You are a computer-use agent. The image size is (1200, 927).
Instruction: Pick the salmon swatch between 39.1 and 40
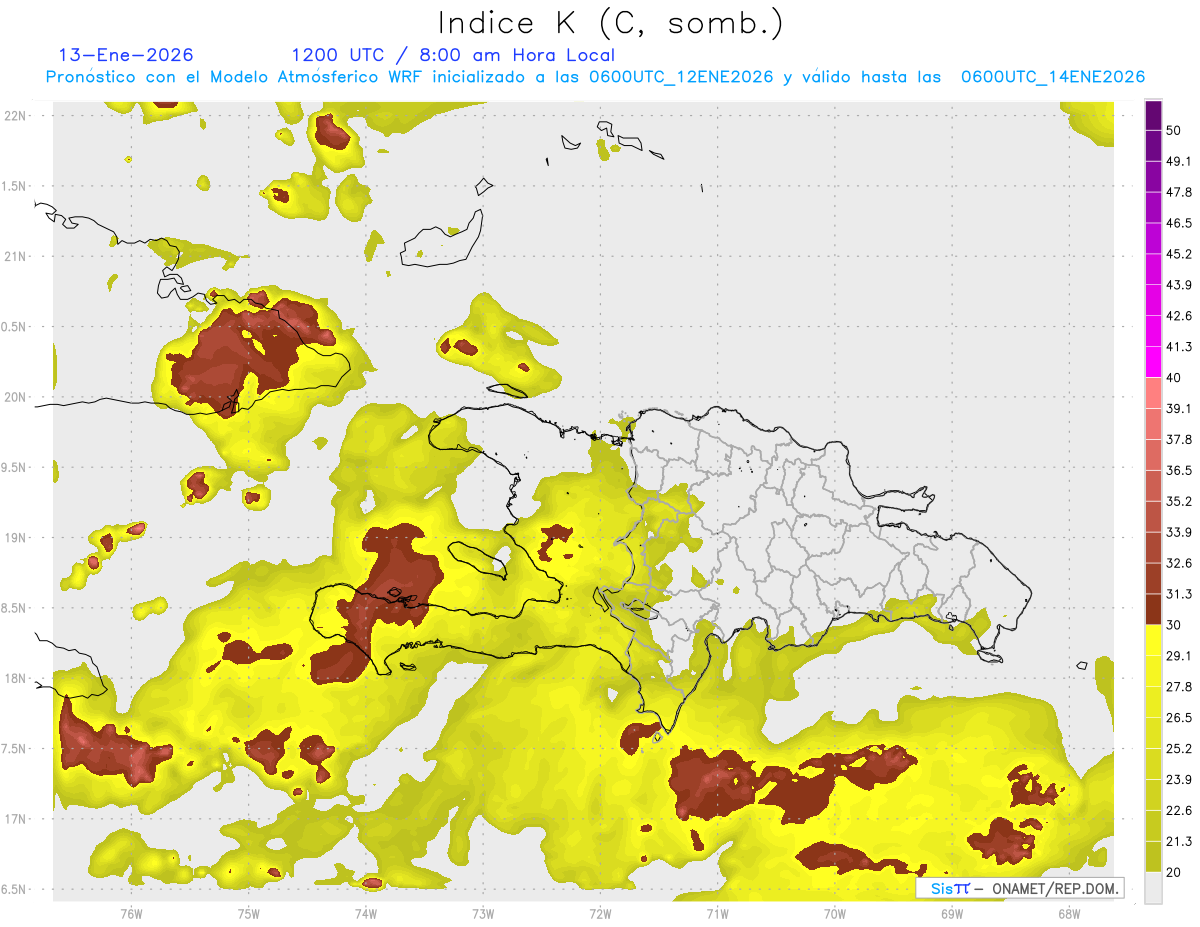pos(1154,393)
